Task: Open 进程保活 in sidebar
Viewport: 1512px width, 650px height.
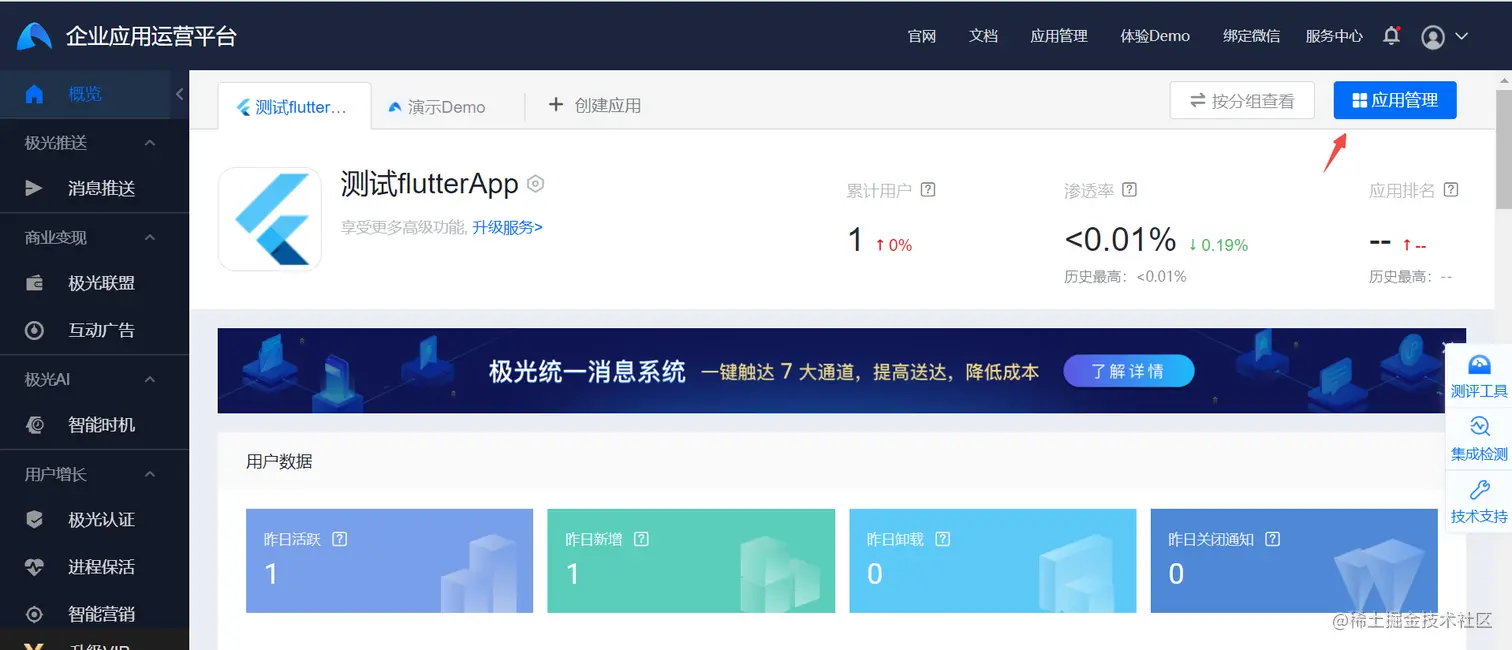Action: [94, 567]
